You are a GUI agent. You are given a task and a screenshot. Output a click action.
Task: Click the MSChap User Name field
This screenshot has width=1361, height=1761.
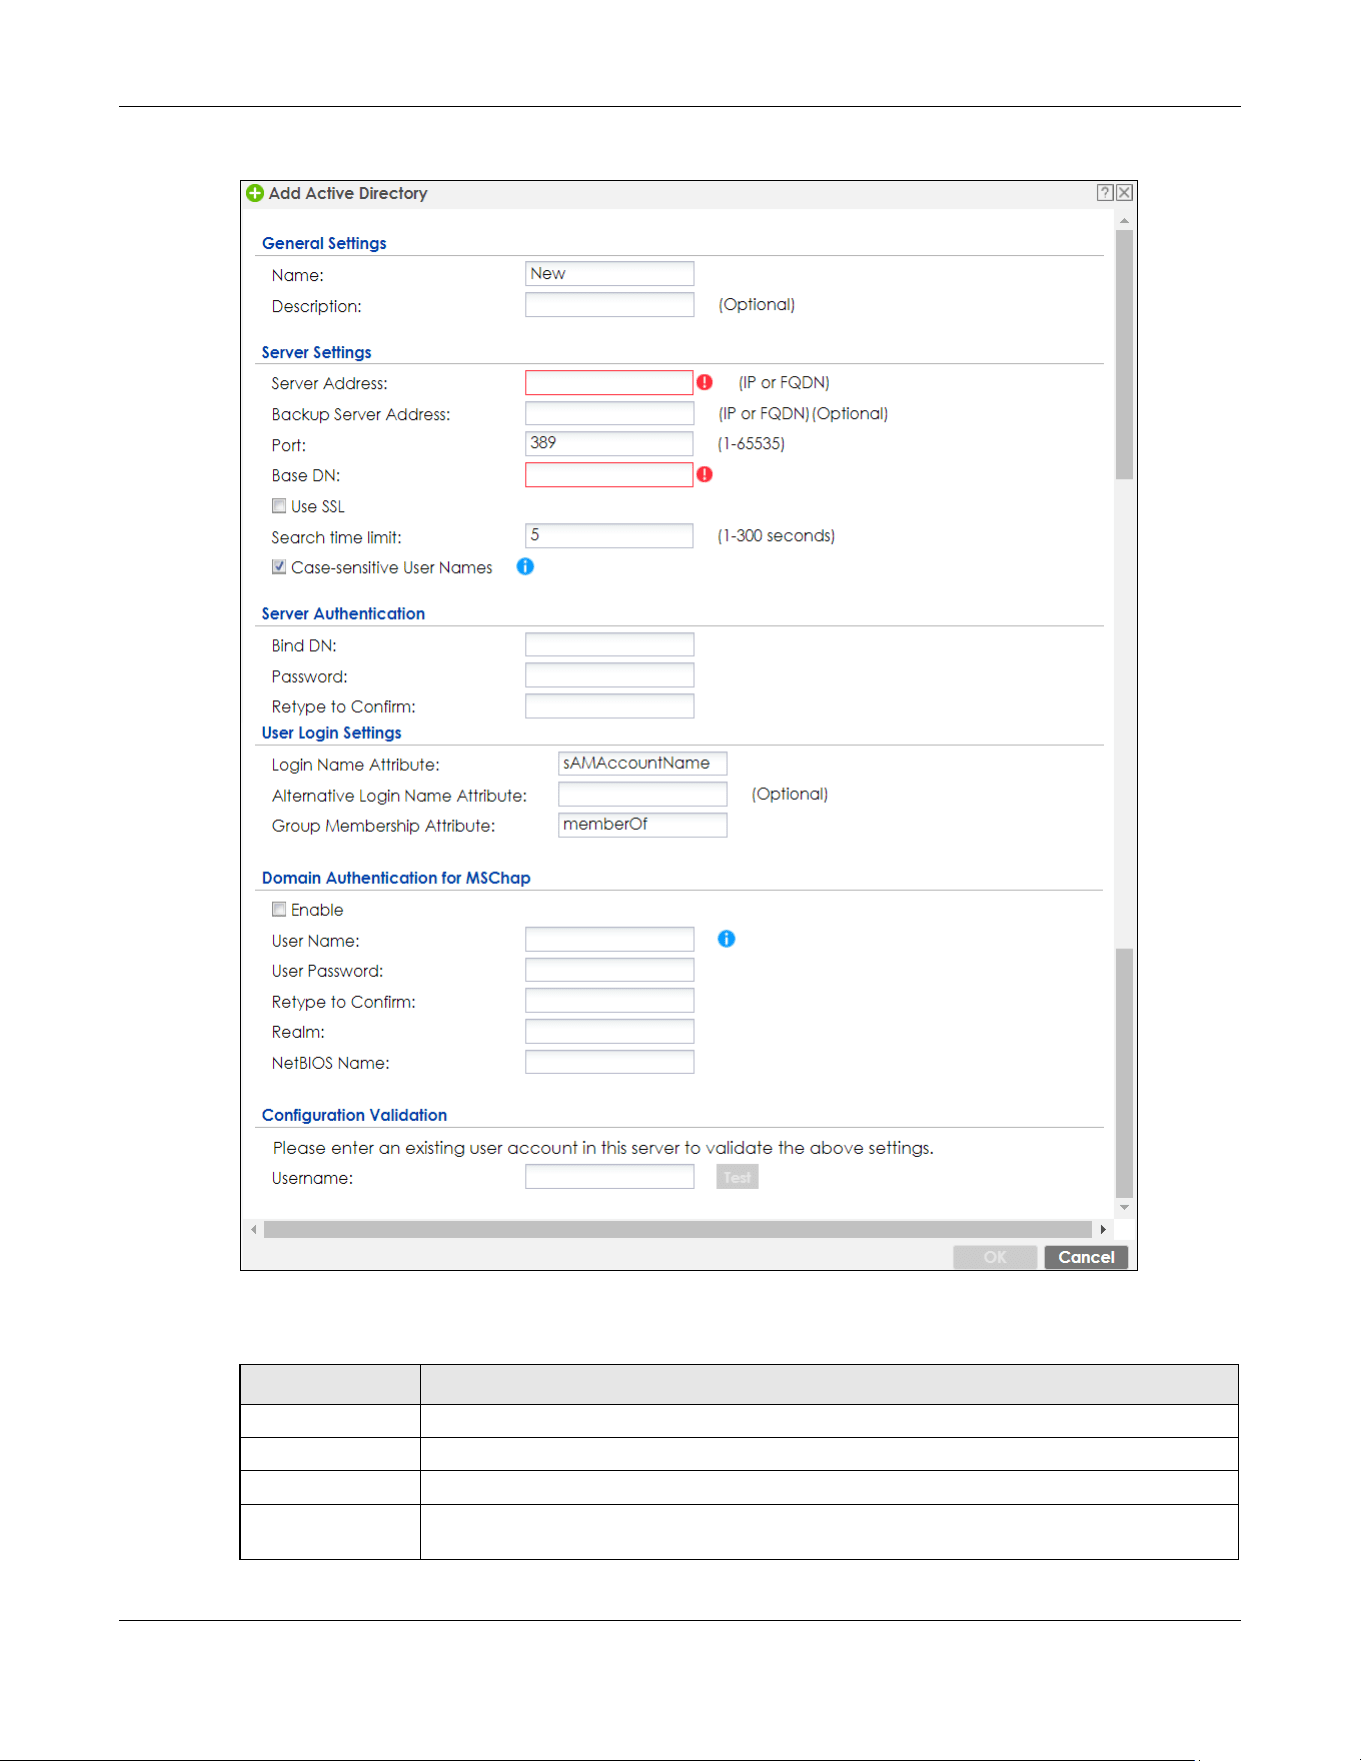(x=609, y=939)
